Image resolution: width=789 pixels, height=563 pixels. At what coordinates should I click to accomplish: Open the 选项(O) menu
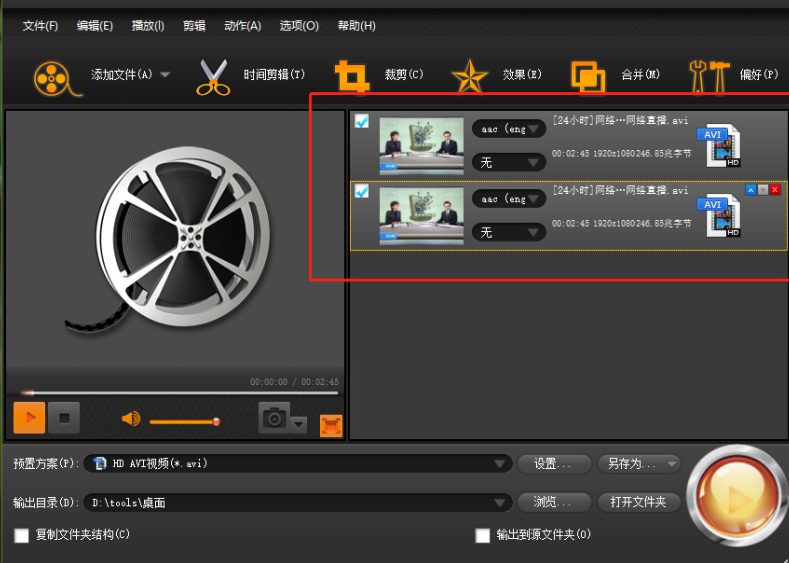click(x=299, y=26)
